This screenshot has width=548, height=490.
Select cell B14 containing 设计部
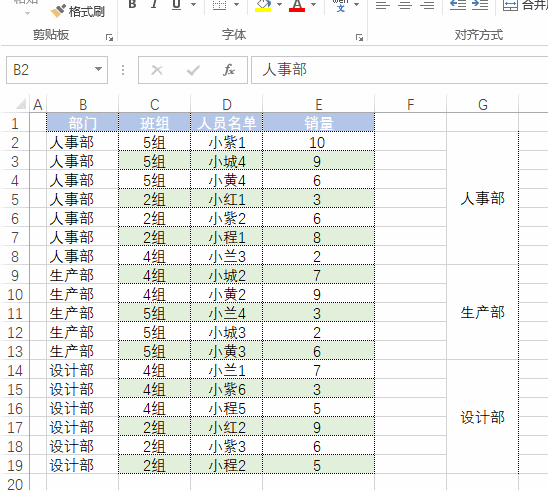coord(82,370)
